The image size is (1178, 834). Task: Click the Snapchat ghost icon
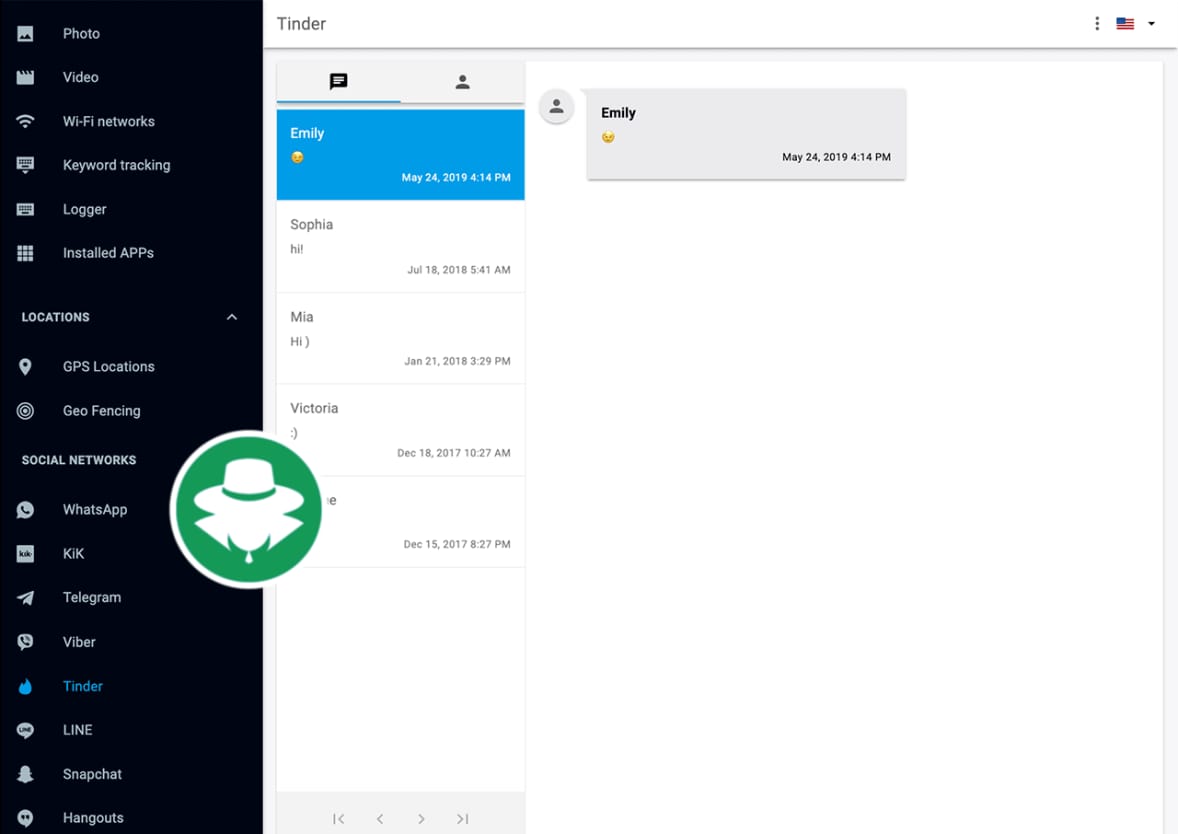(x=26, y=774)
